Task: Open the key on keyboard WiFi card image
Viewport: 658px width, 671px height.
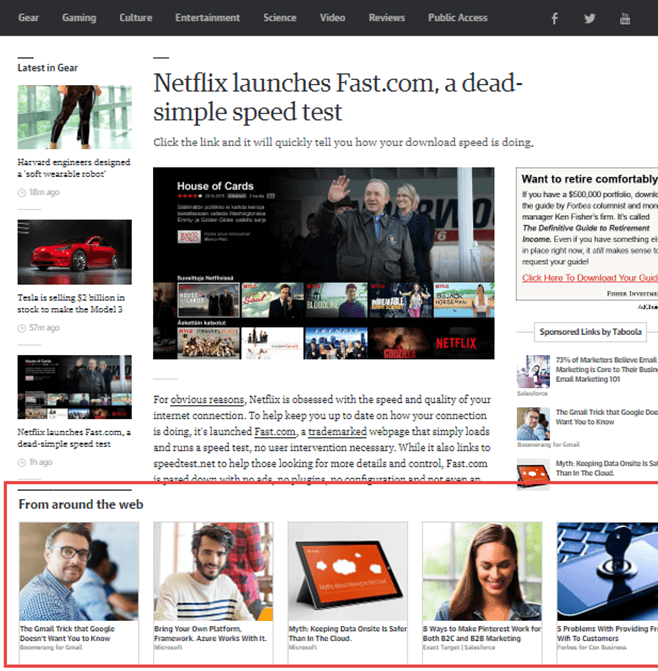Action: (x=608, y=571)
